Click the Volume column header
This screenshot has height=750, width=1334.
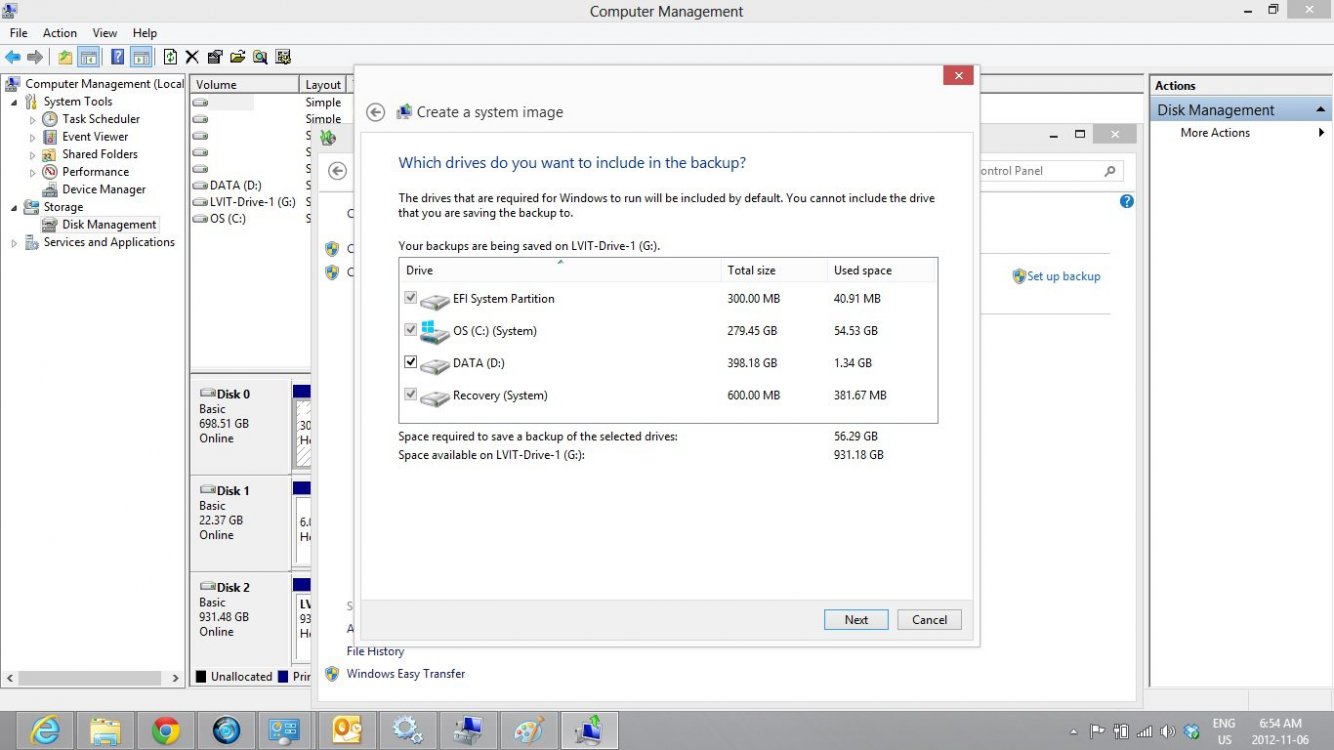point(245,85)
